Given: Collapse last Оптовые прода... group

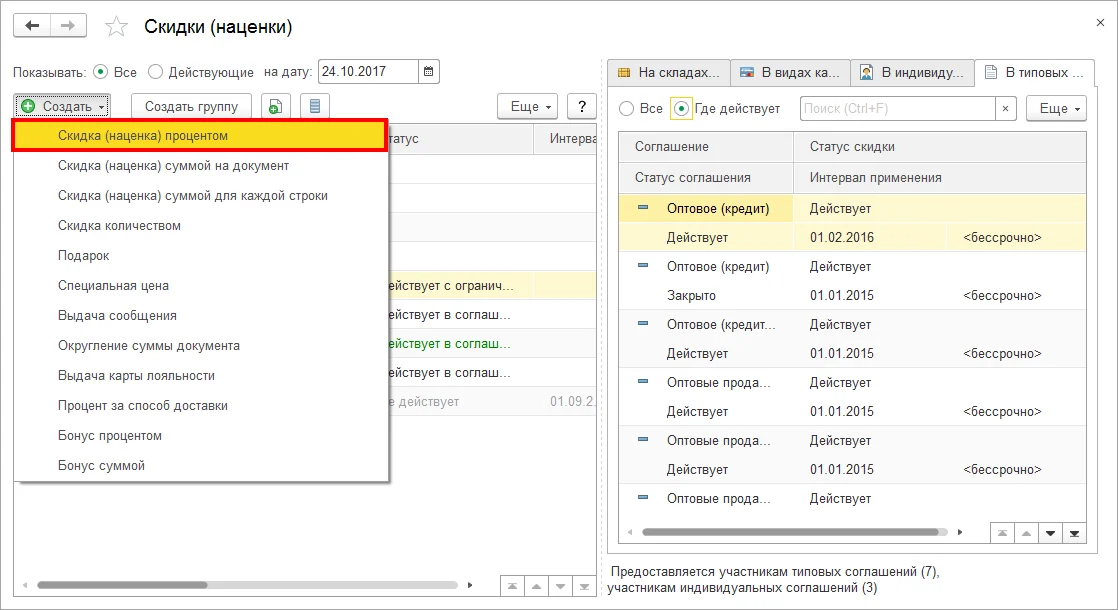Looking at the screenshot, I should click(x=643, y=497).
